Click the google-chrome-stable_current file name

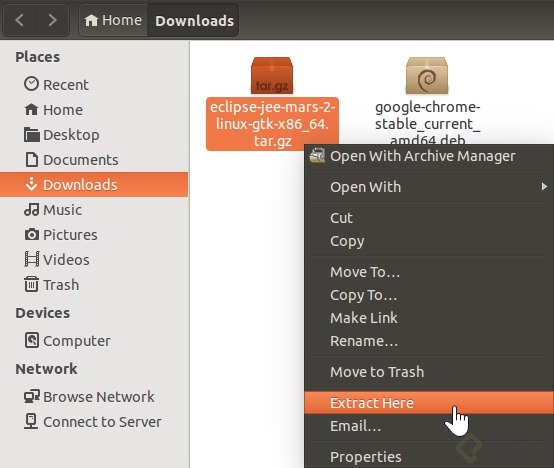(x=428, y=124)
